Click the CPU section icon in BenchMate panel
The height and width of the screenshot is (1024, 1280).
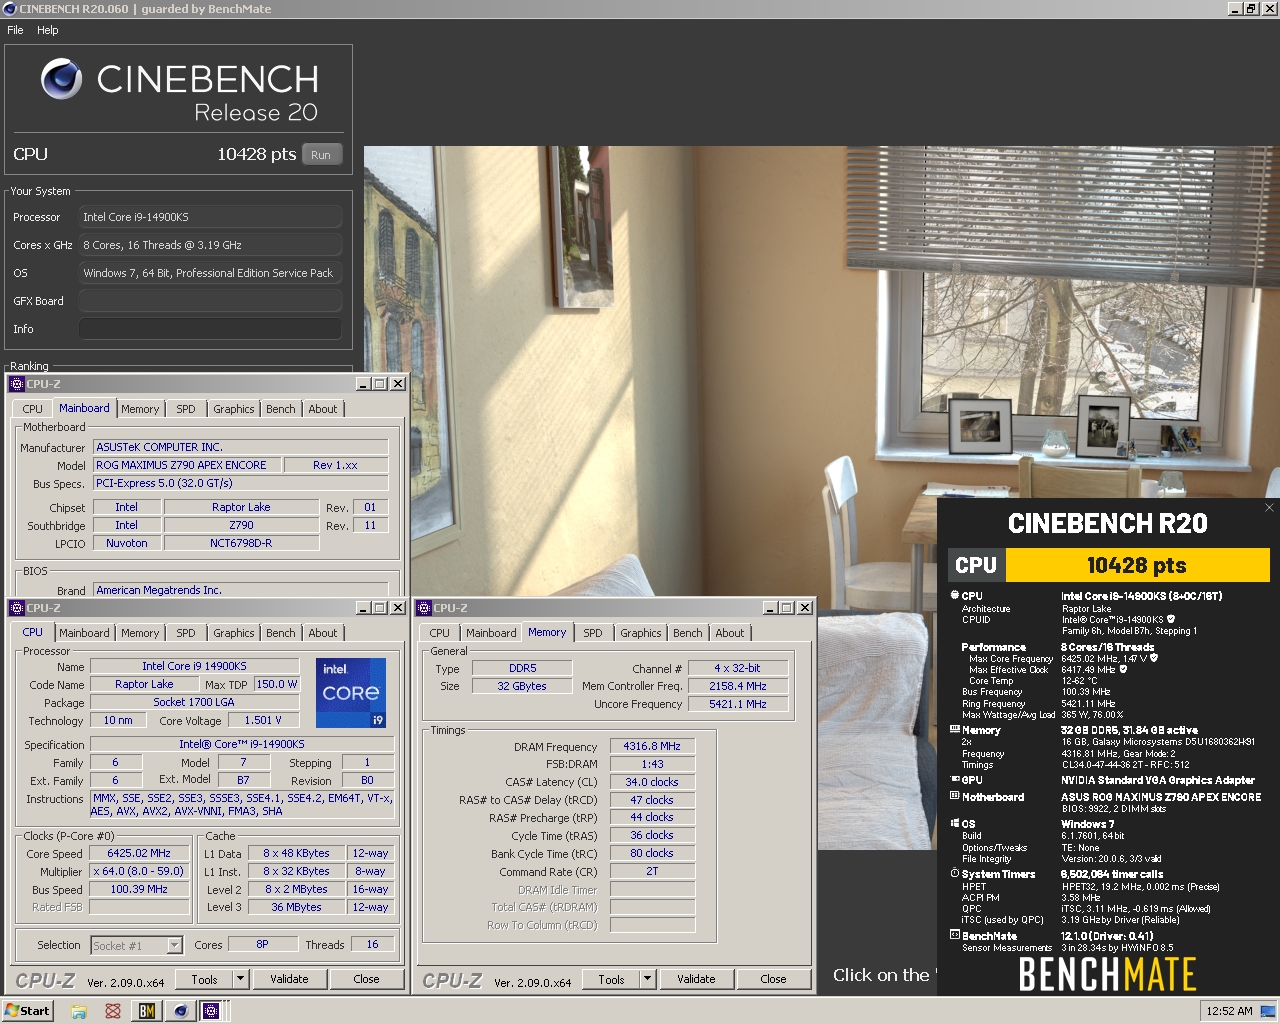(955, 595)
